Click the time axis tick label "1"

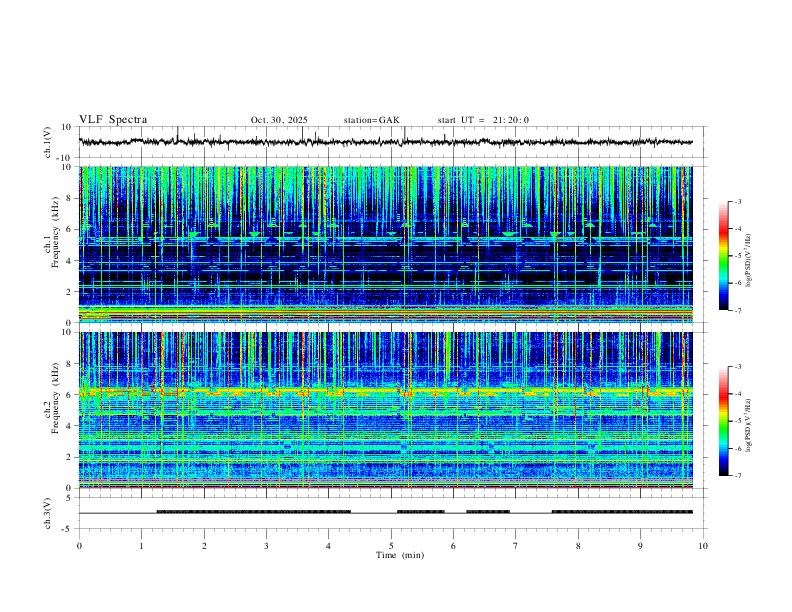coord(141,546)
